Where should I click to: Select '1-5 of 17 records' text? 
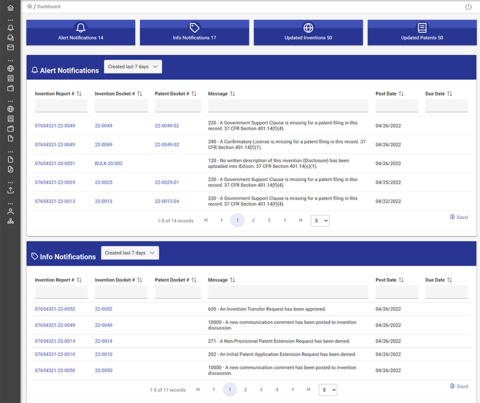click(168, 390)
